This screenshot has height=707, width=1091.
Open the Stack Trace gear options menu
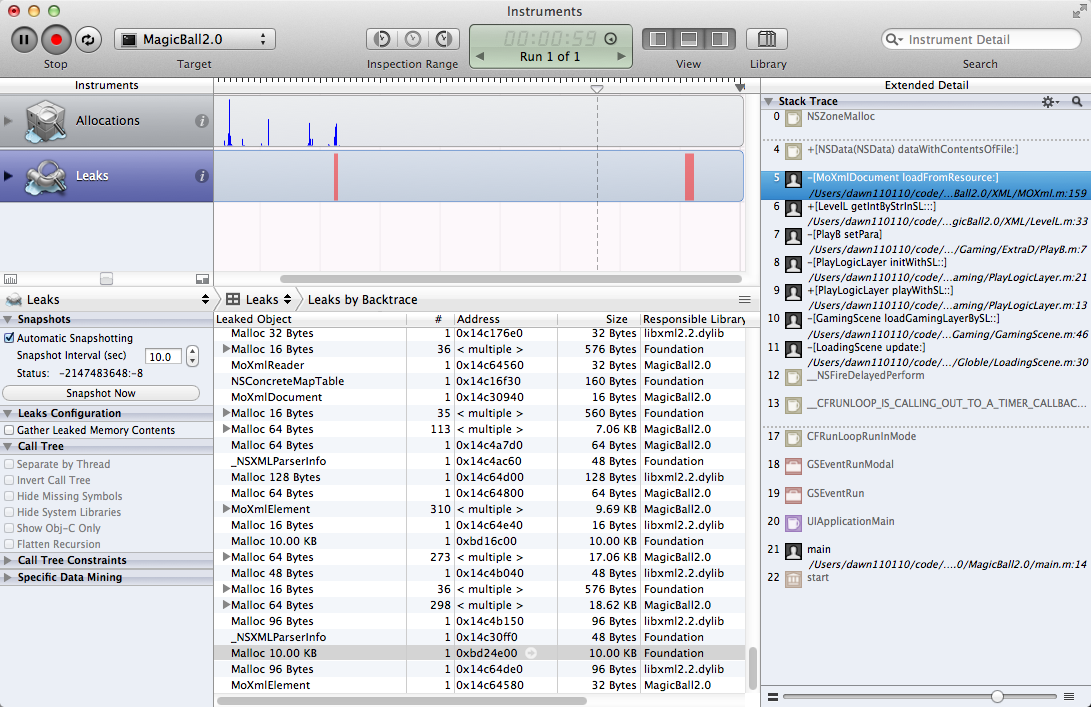click(x=1050, y=102)
